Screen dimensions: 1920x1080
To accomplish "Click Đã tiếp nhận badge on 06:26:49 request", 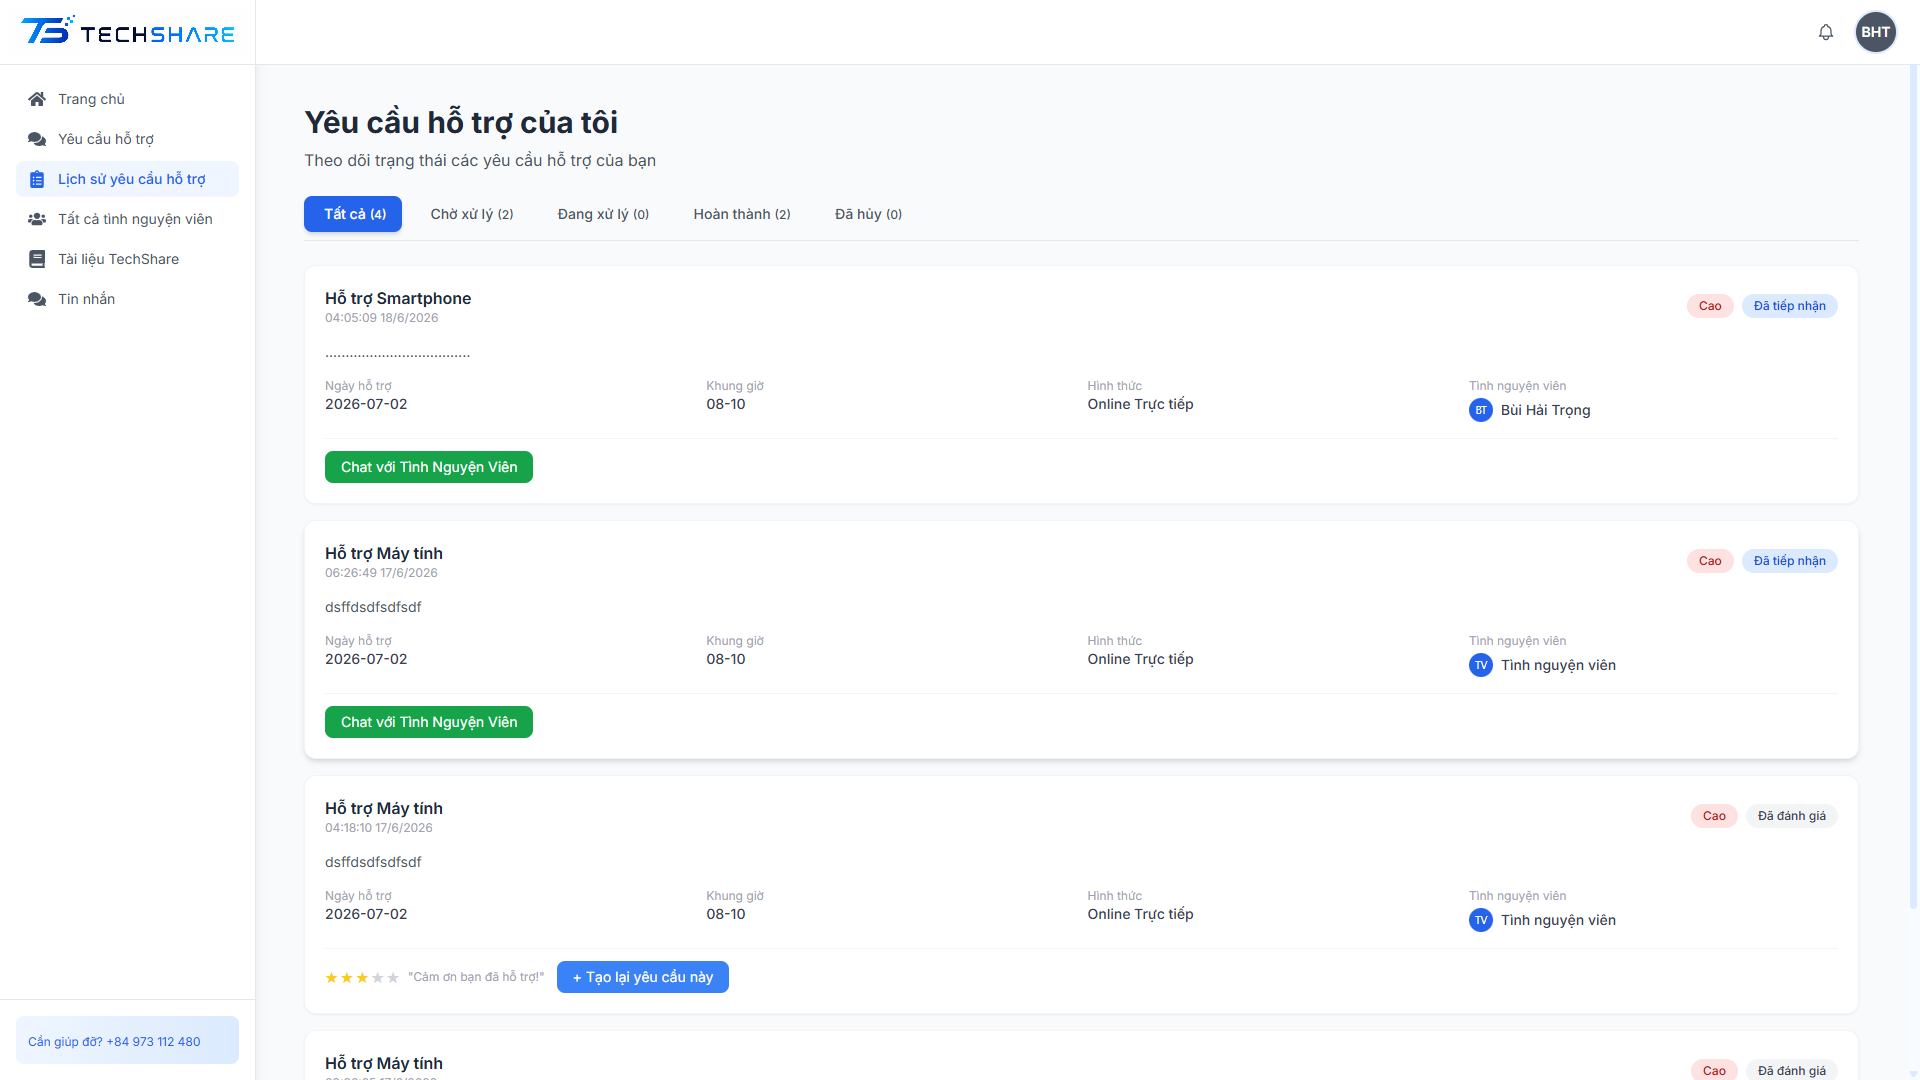I will pyautogui.click(x=1790, y=561).
